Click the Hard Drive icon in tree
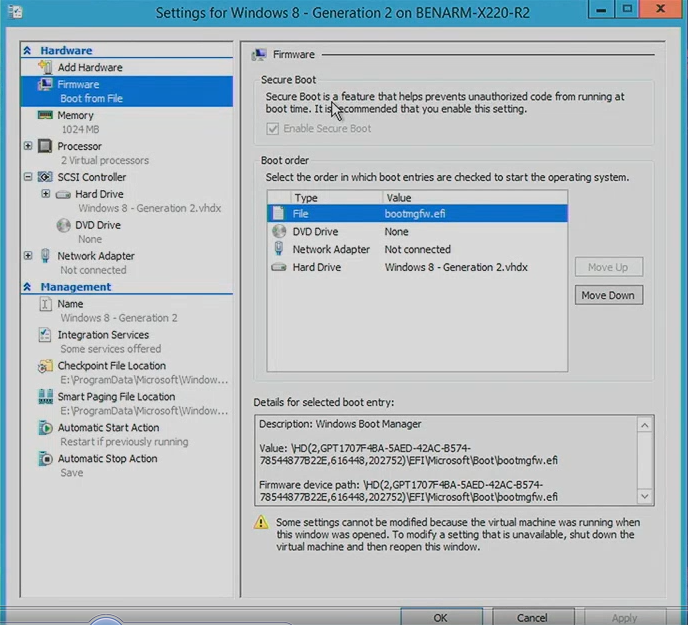688x625 pixels. click(x=63, y=194)
